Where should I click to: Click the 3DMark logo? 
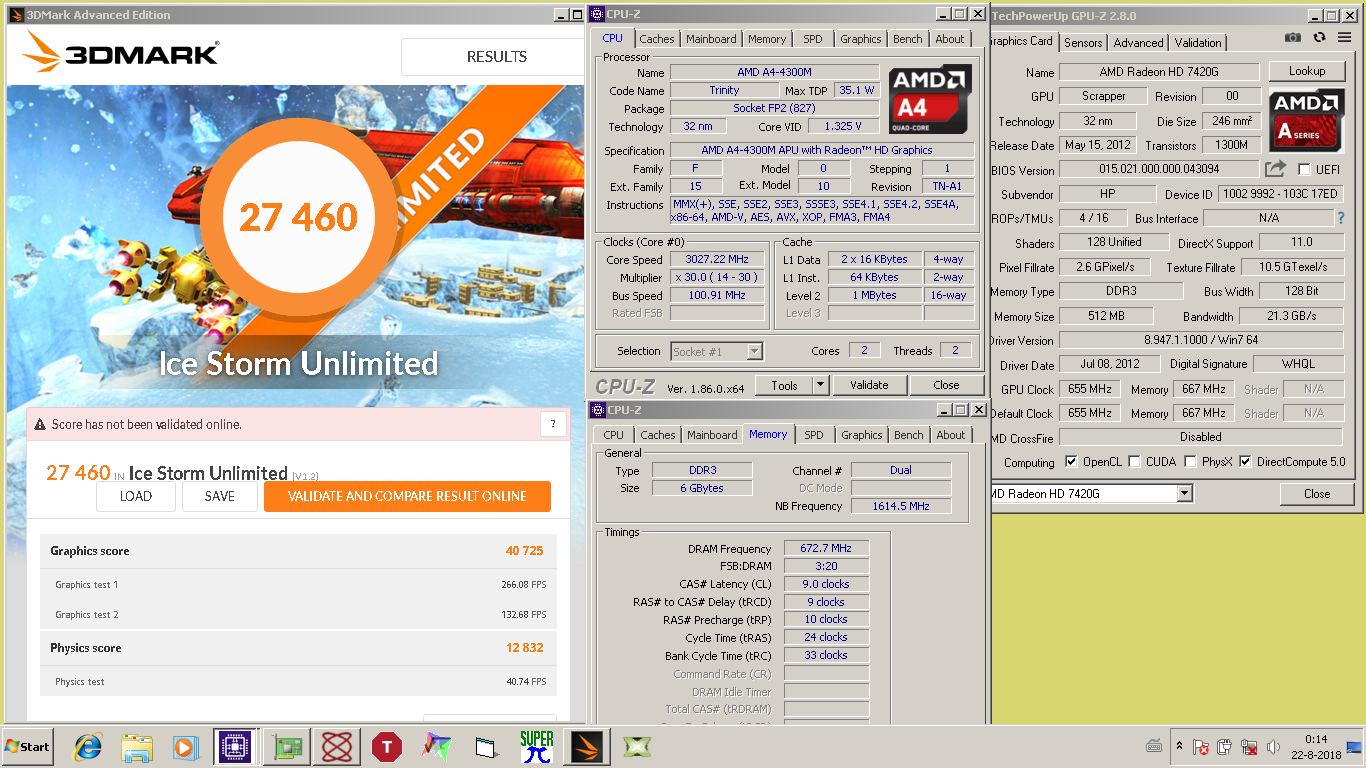121,52
